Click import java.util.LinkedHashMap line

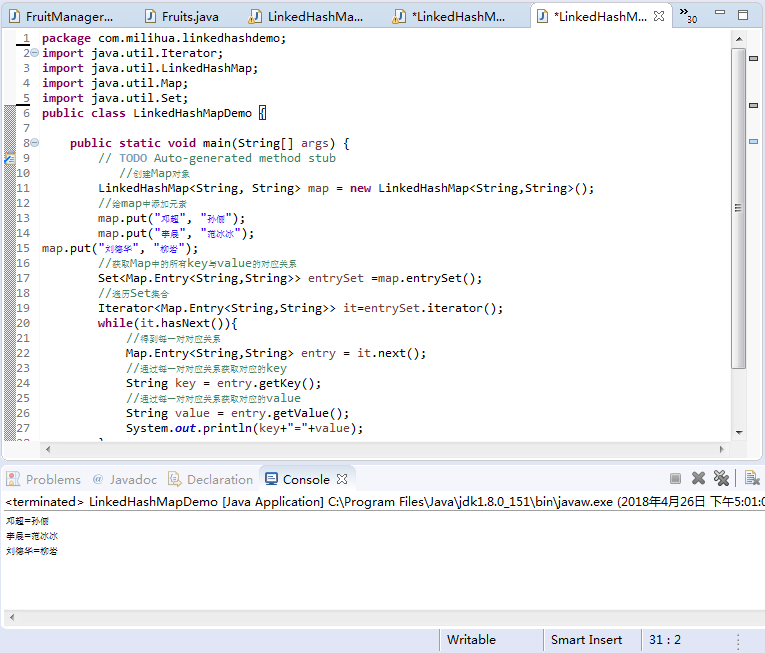[x=150, y=68]
